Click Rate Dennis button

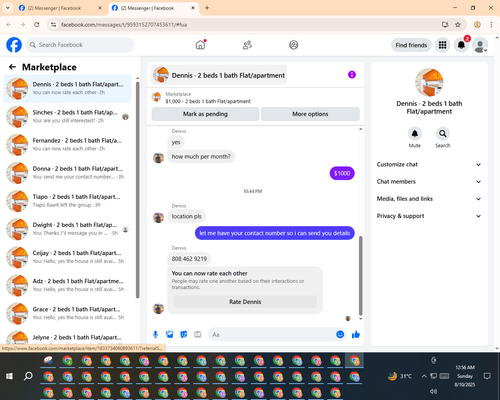[x=245, y=302]
